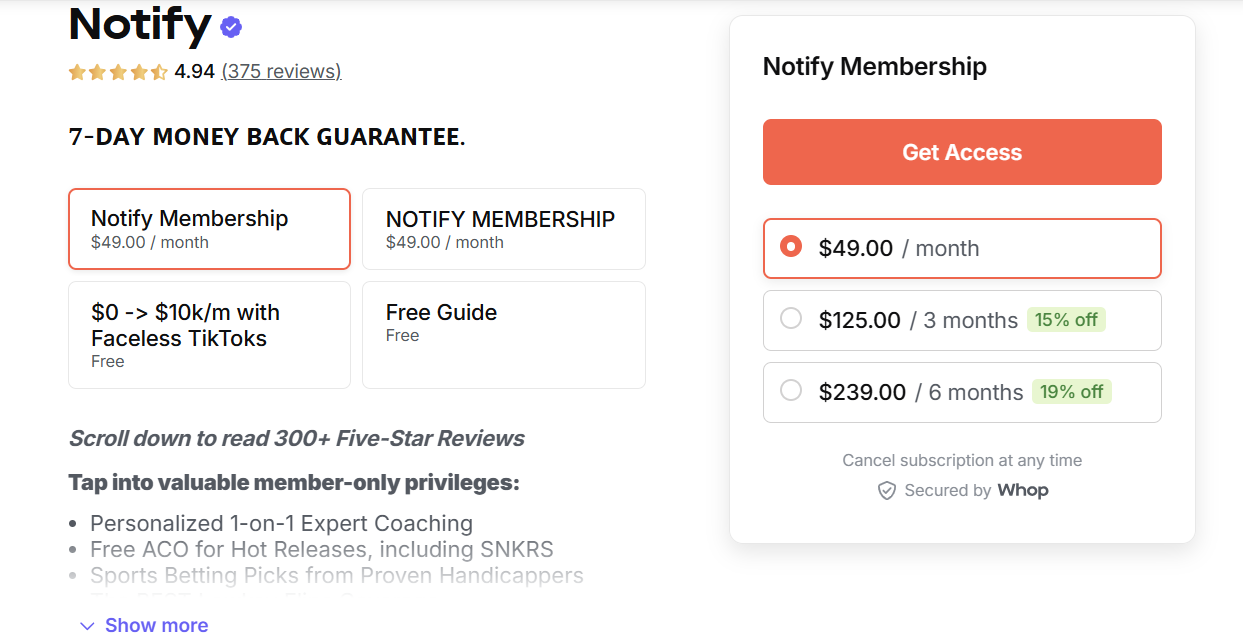1243x641 pixels.
Task: Select the $239.00 for 6 months plan
Action: click(x=791, y=391)
